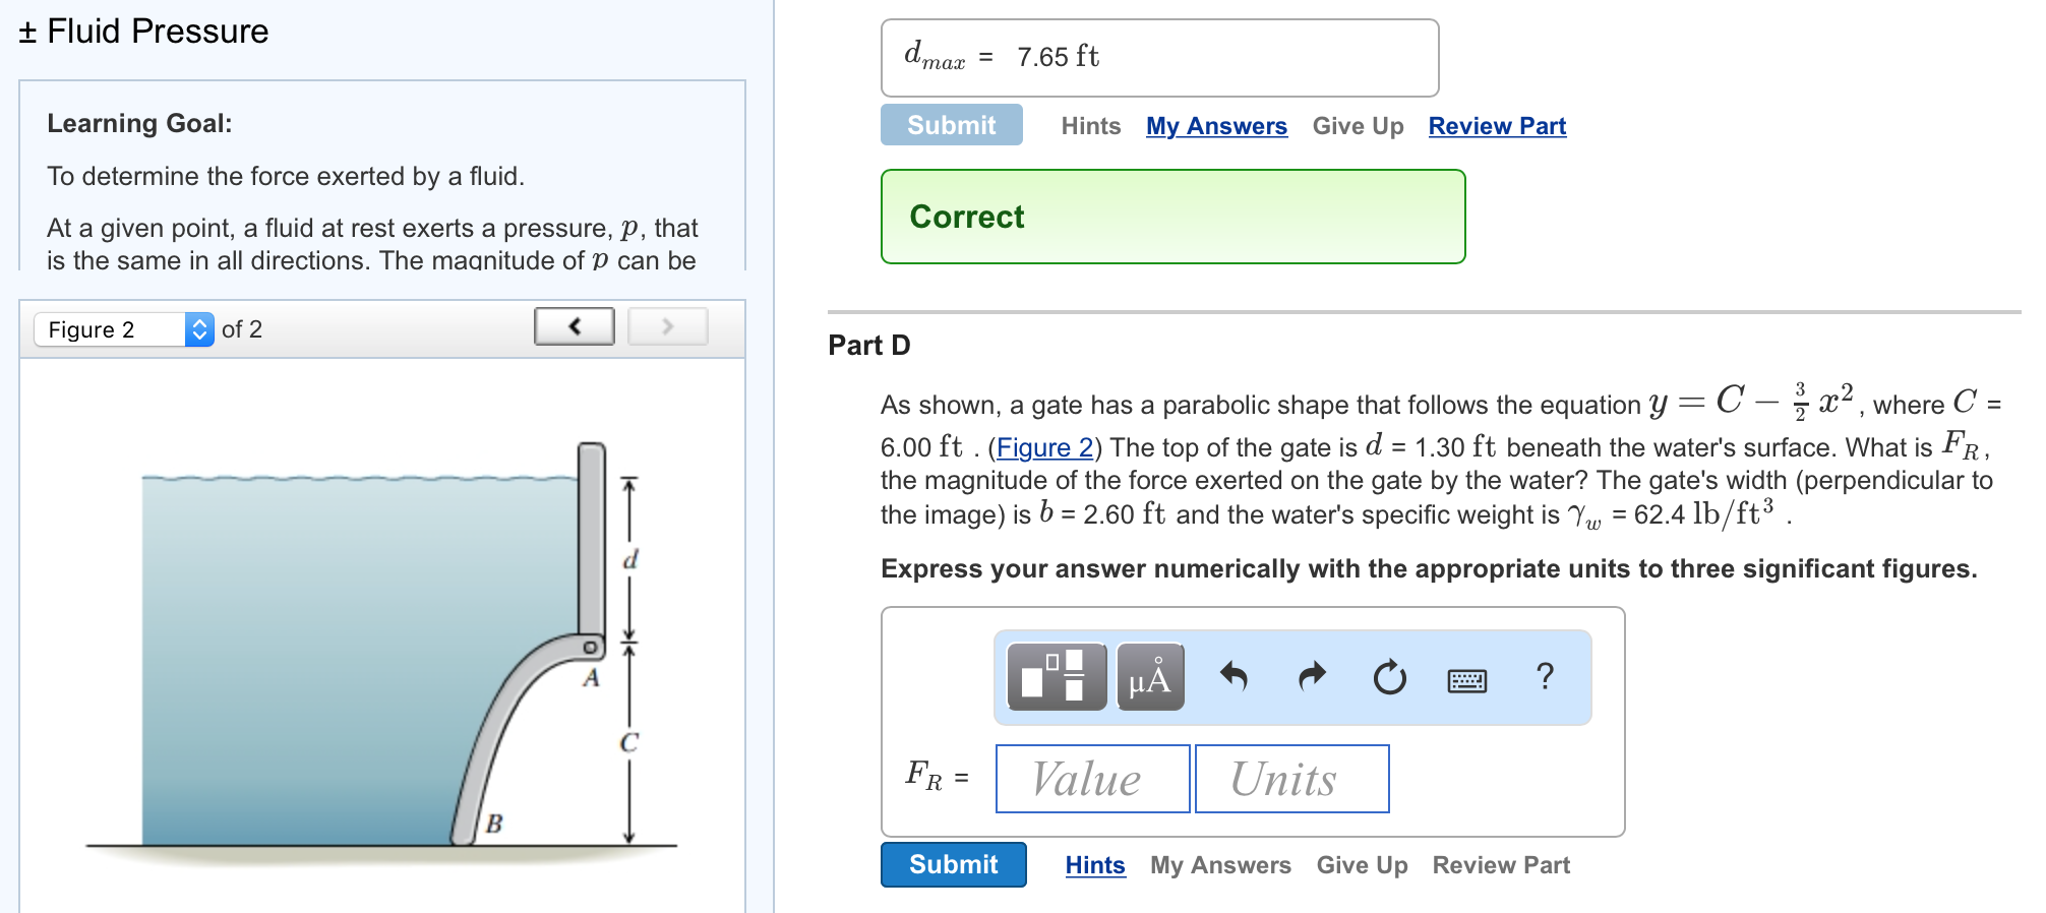Image resolution: width=2046 pixels, height=913 pixels.
Task: Open Hints for Part D
Action: click(1094, 865)
